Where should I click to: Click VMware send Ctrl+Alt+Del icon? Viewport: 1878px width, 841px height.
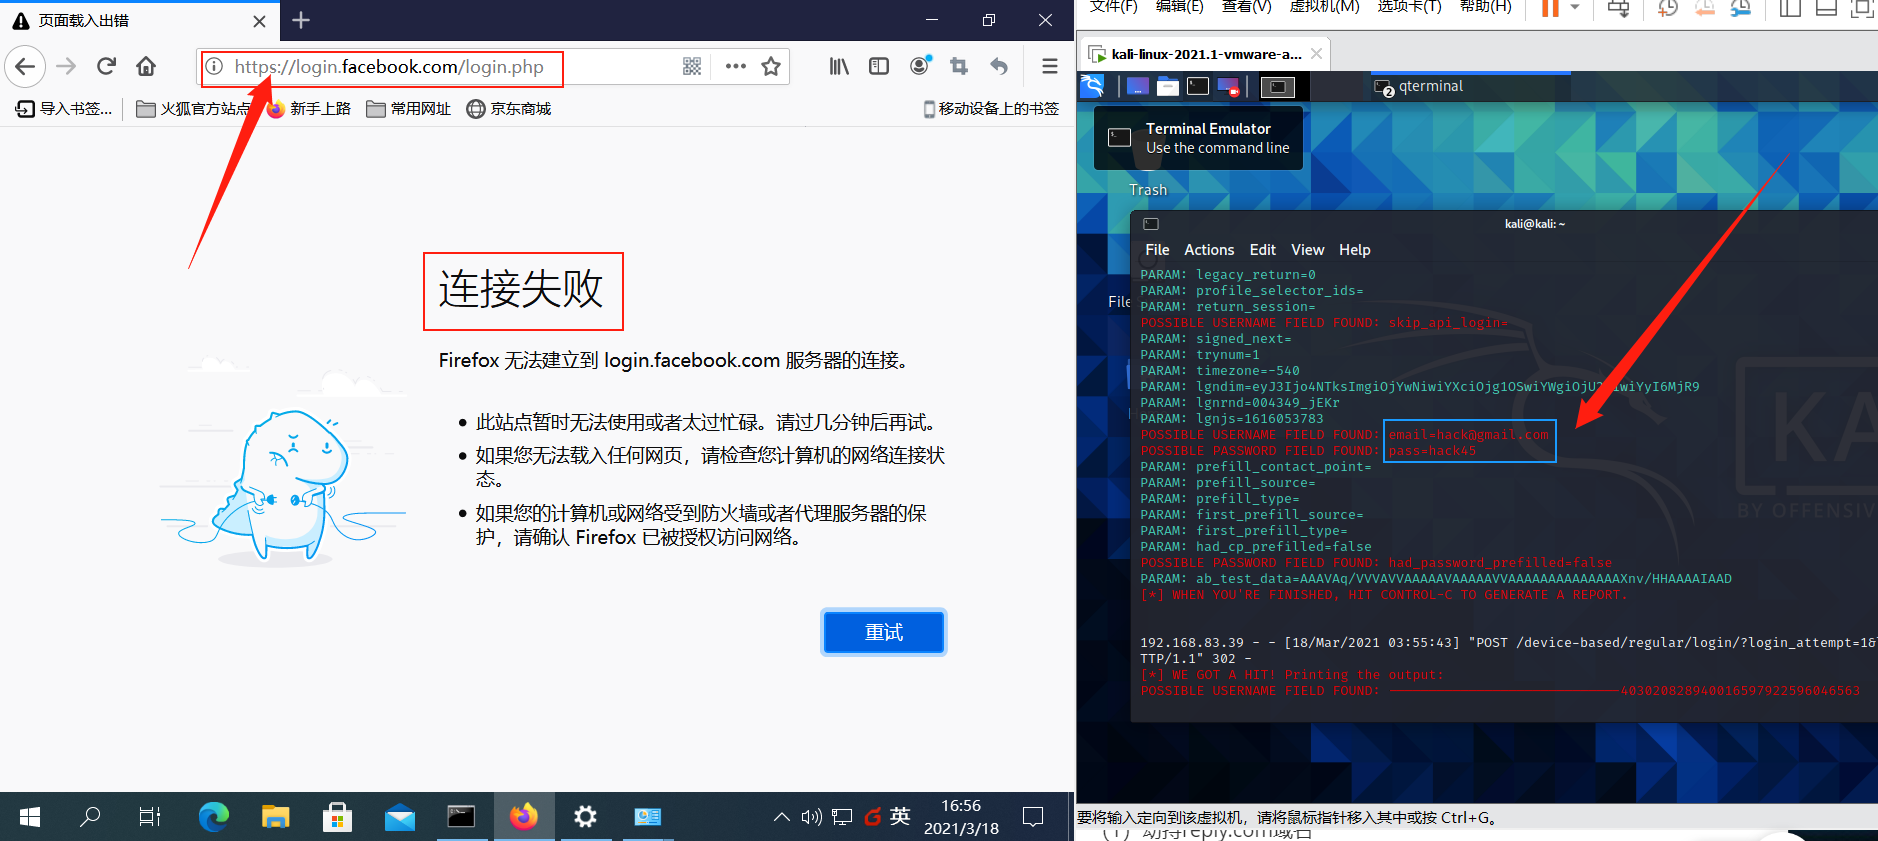[1618, 9]
